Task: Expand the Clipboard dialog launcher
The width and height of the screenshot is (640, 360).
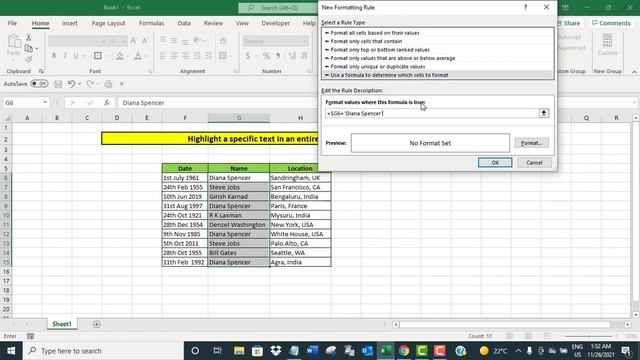Action: (41, 71)
